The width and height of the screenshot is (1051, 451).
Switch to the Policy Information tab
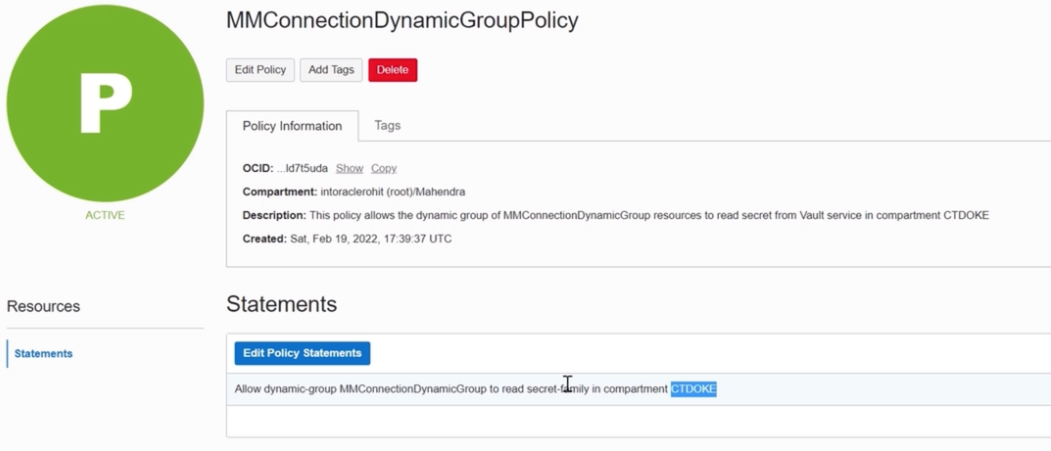(292, 126)
